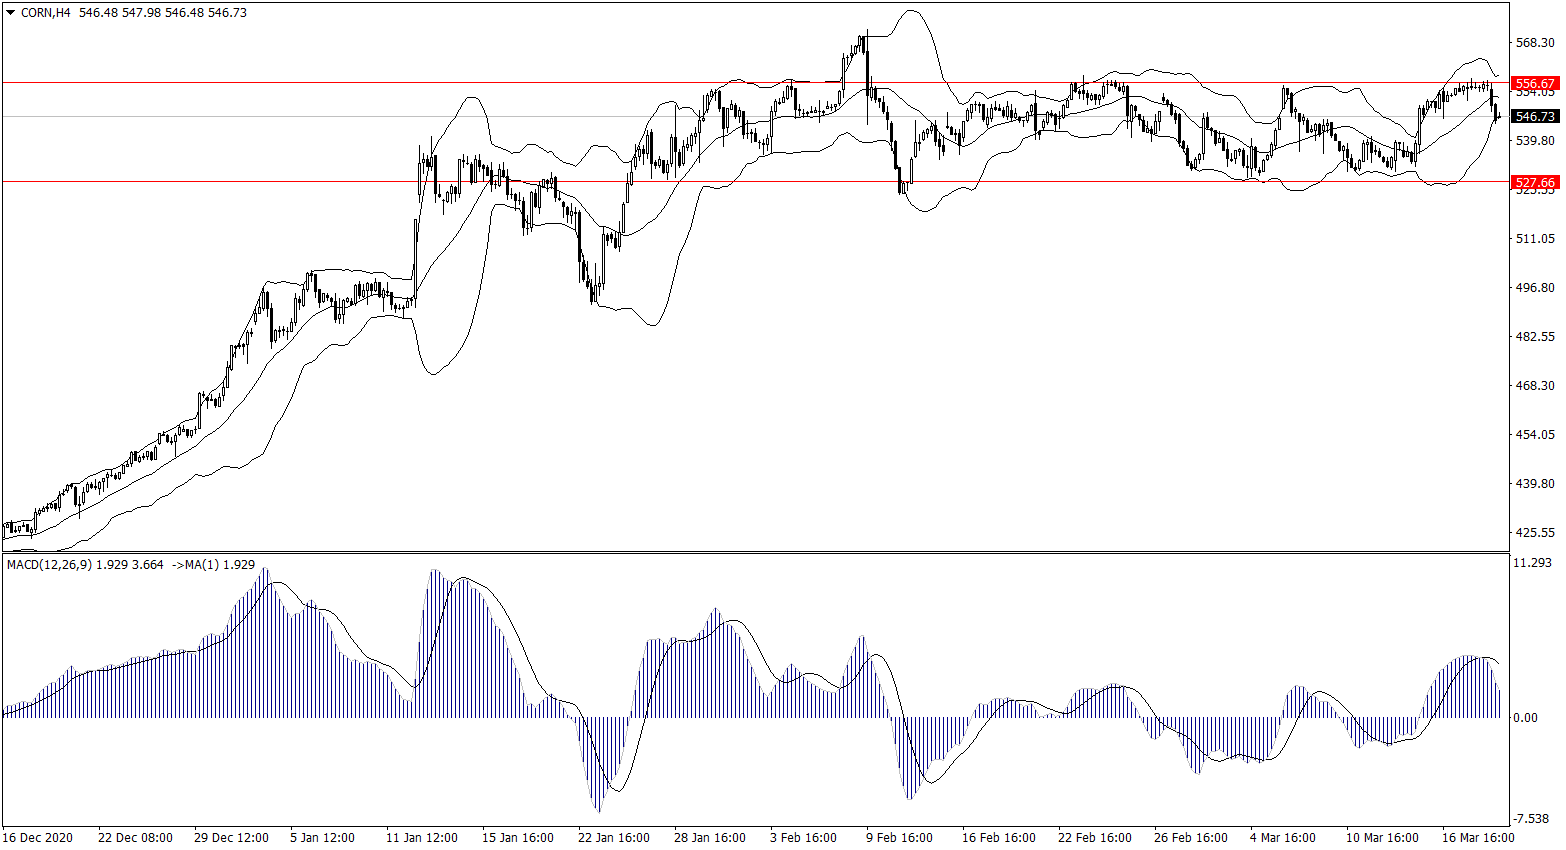Click 11.293 on the MACD scale

click(x=1533, y=563)
